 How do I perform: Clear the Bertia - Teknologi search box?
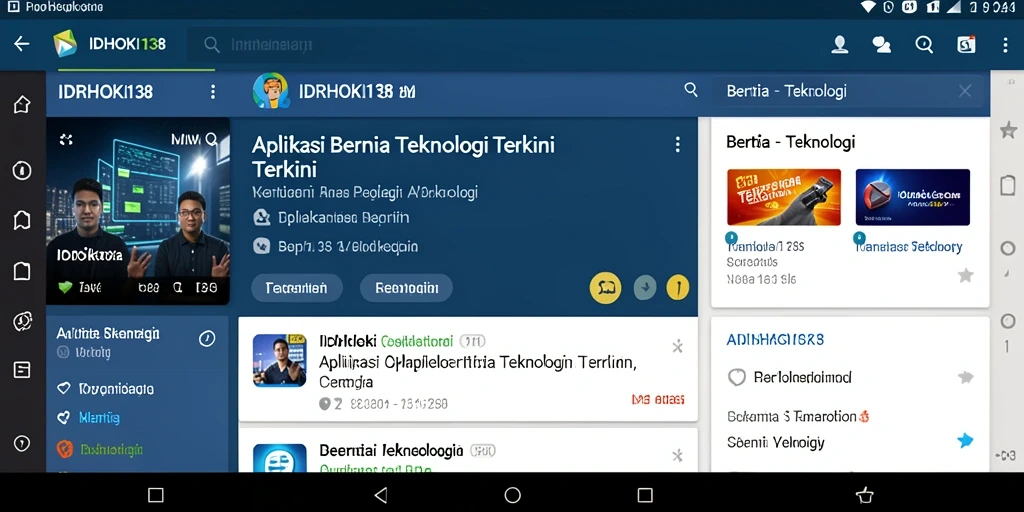click(x=965, y=91)
